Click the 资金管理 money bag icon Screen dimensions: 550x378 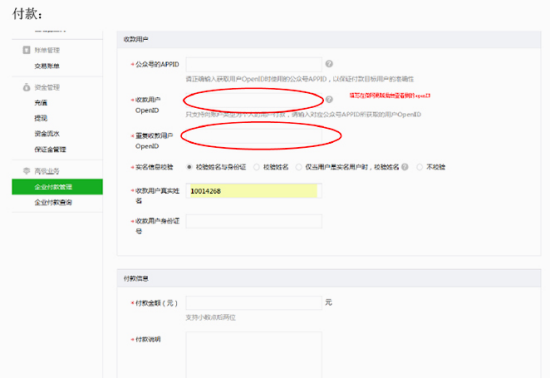[26, 87]
